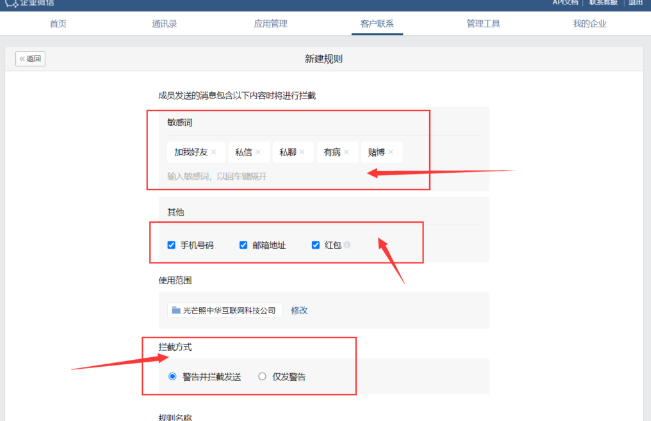The image size is (651, 421).
Task: Switch to the 应用管理 tab
Action: click(x=270, y=23)
